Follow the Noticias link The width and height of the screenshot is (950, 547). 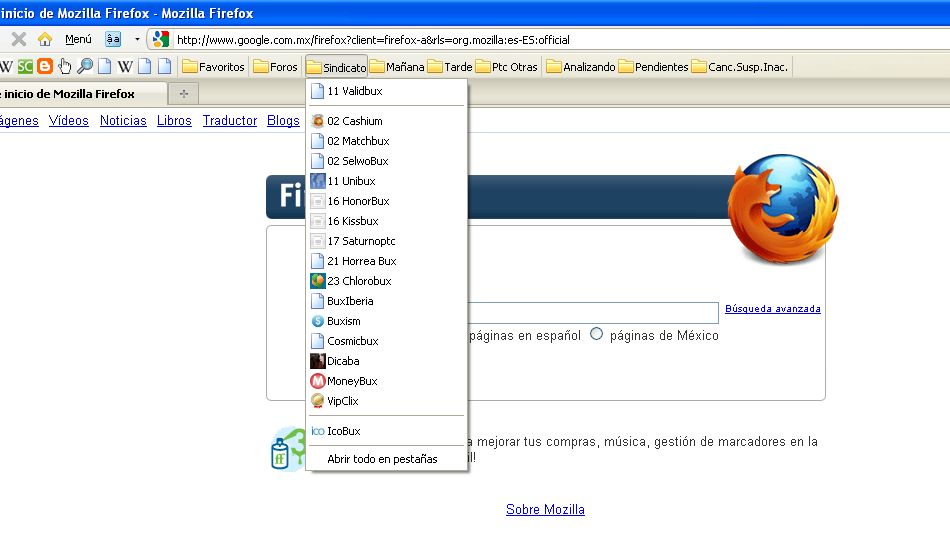click(x=123, y=121)
